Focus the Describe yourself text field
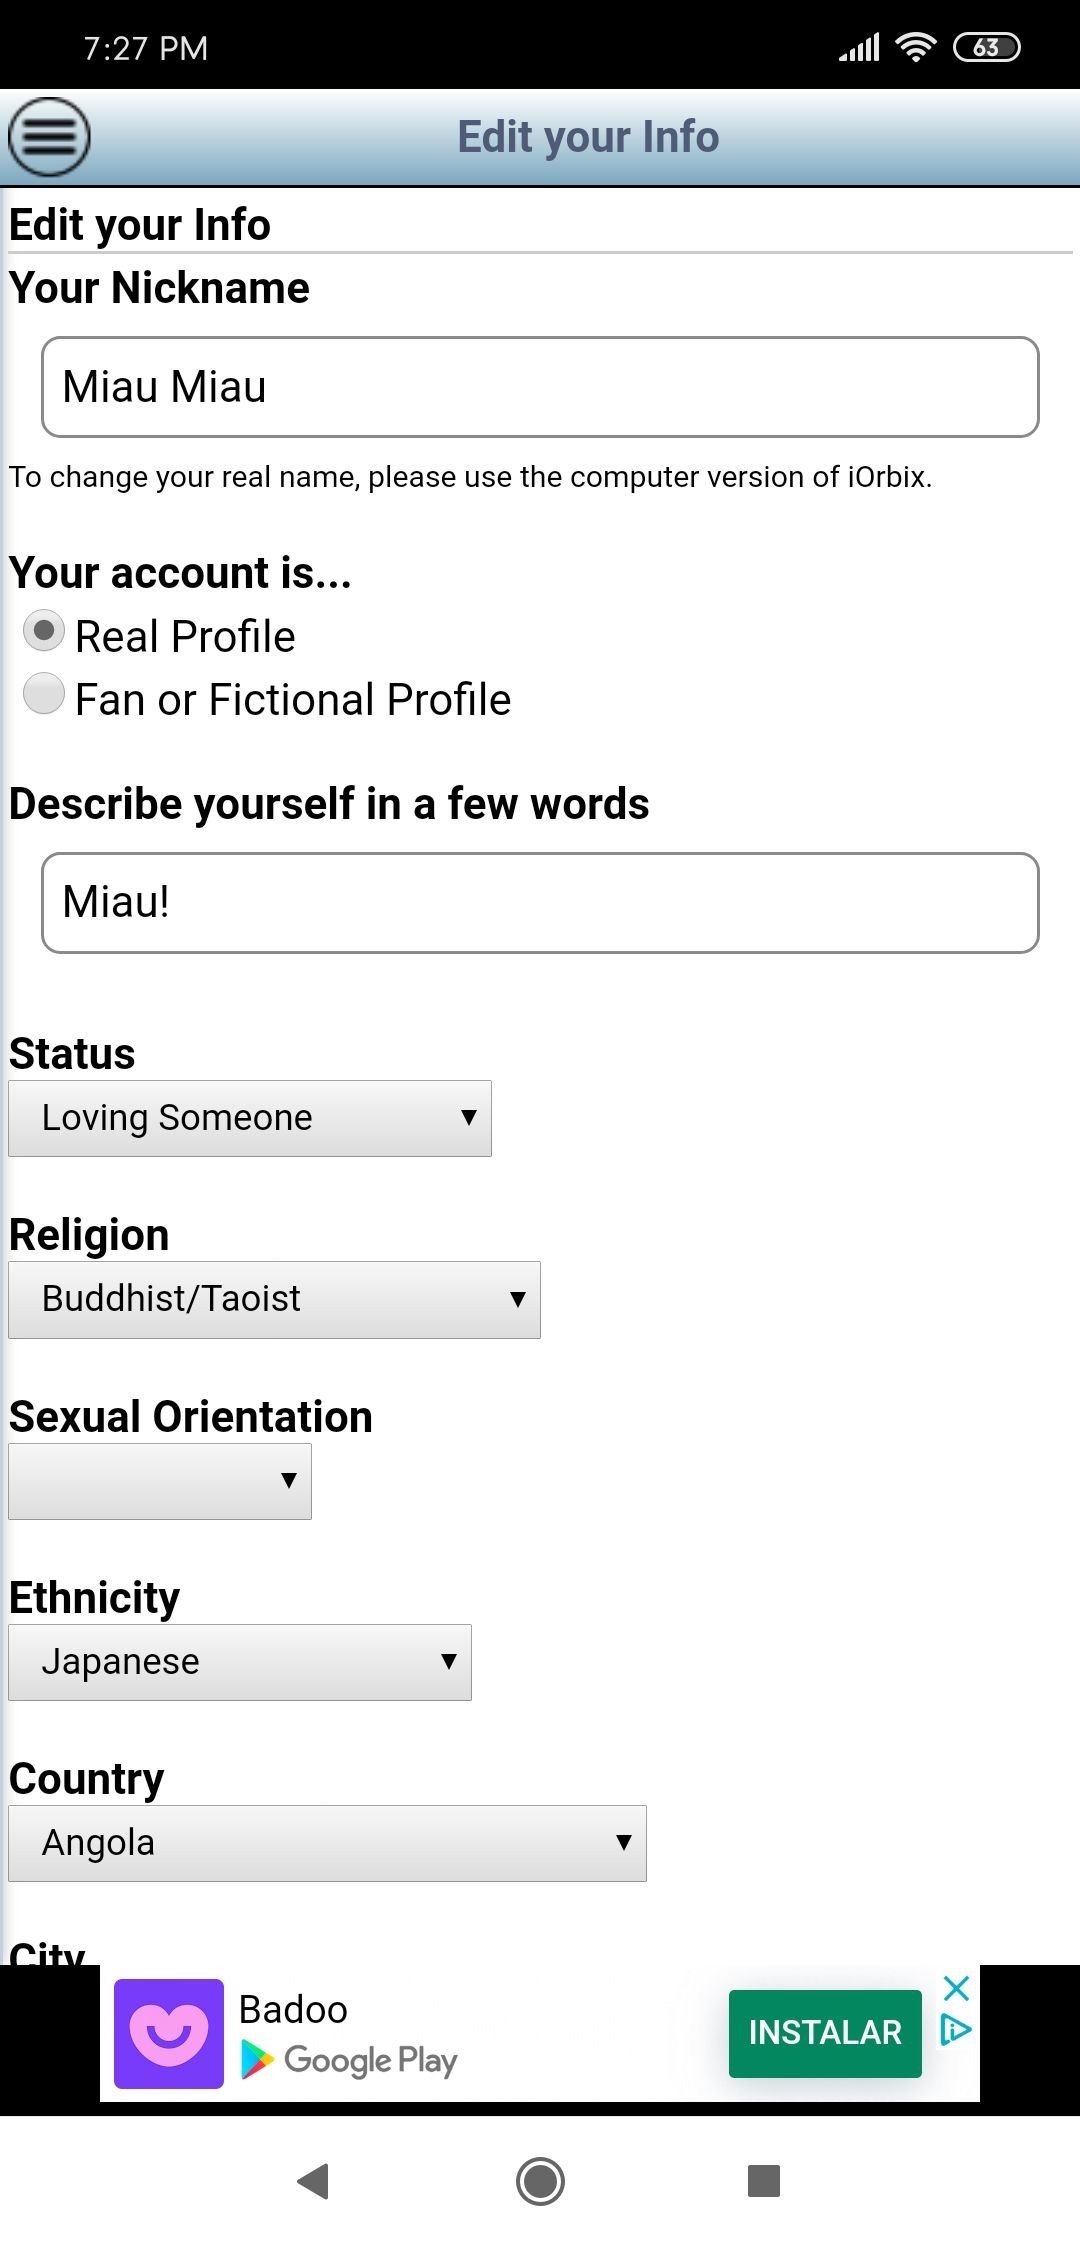The height and width of the screenshot is (2246, 1080). (540, 903)
